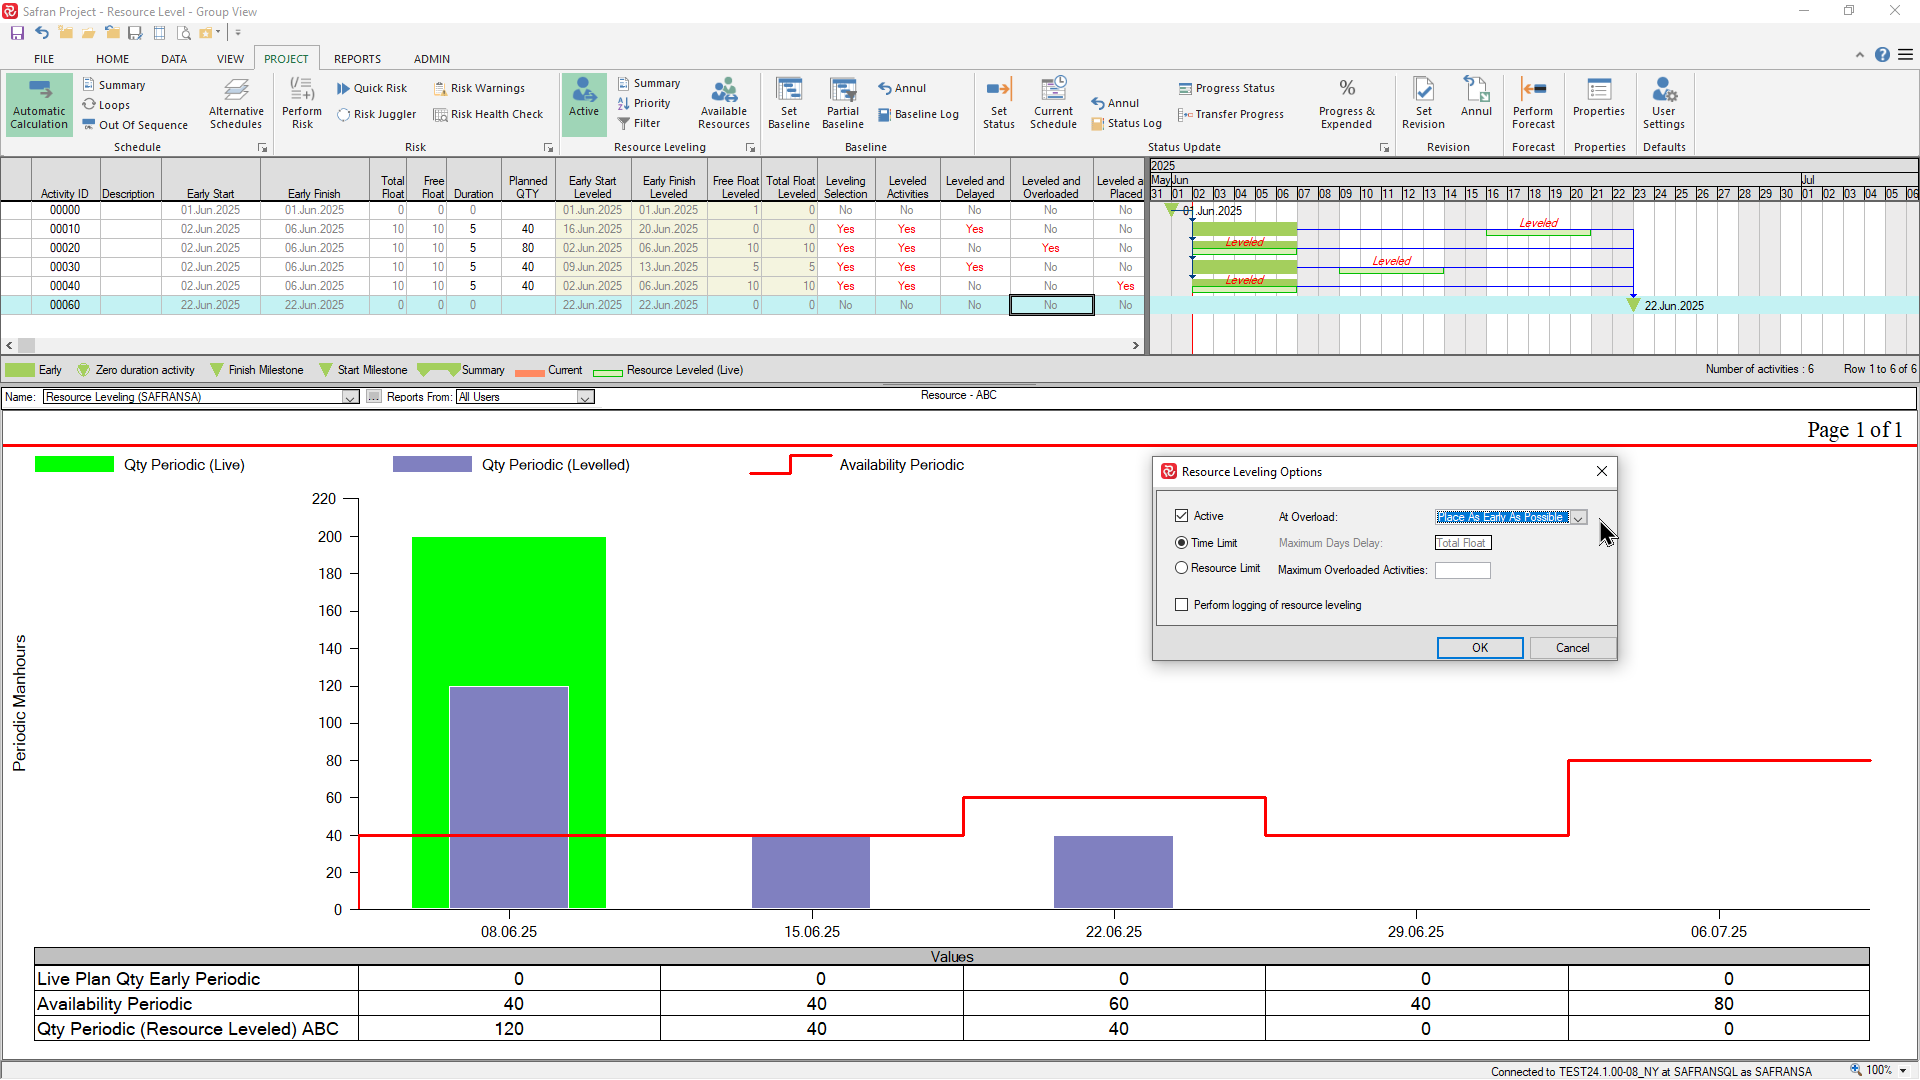Click the purple Qty Periodic (Levelled) swatch
Screen dimensions: 1920x1080
pos(432,464)
